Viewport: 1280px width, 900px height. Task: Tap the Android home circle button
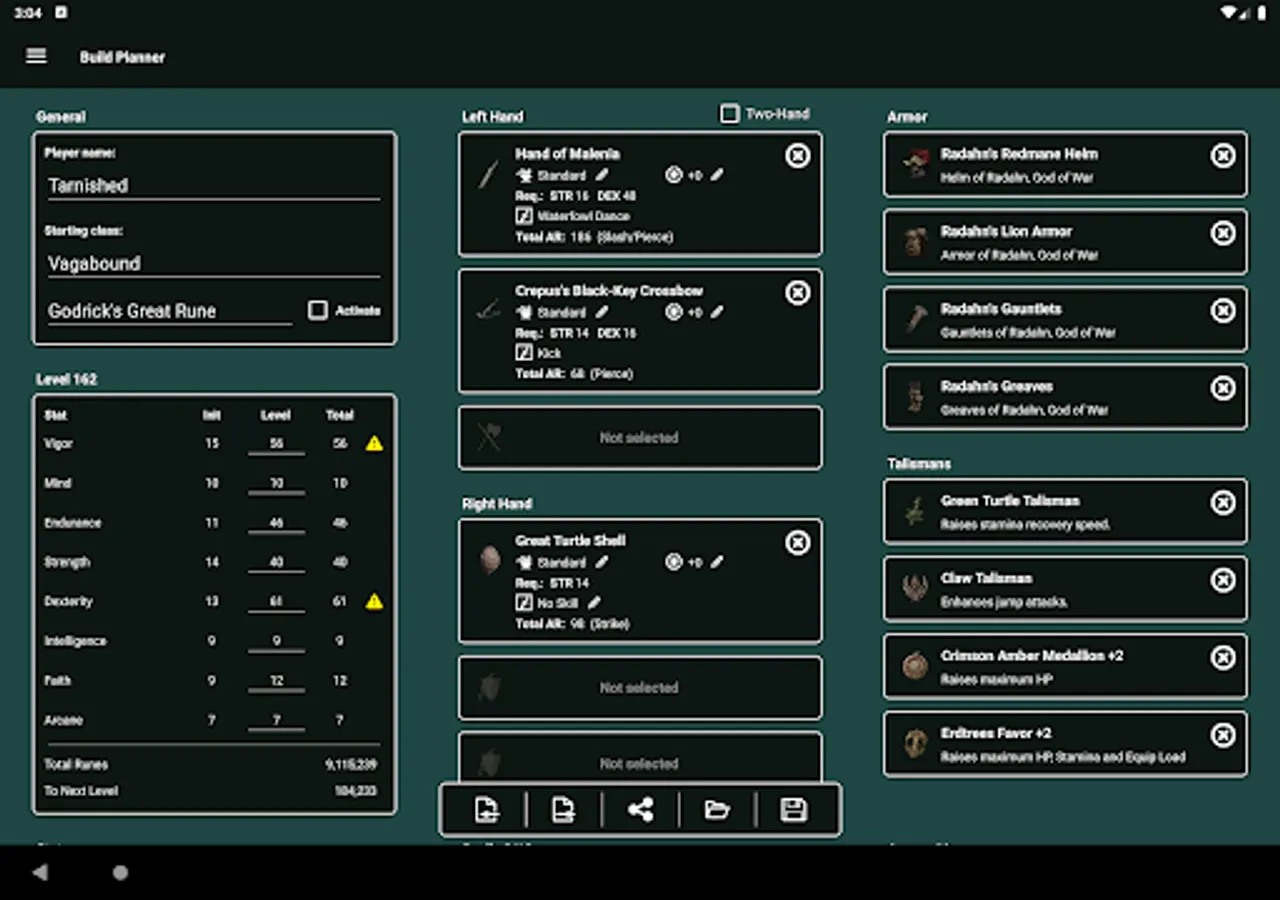tap(120, 873)
